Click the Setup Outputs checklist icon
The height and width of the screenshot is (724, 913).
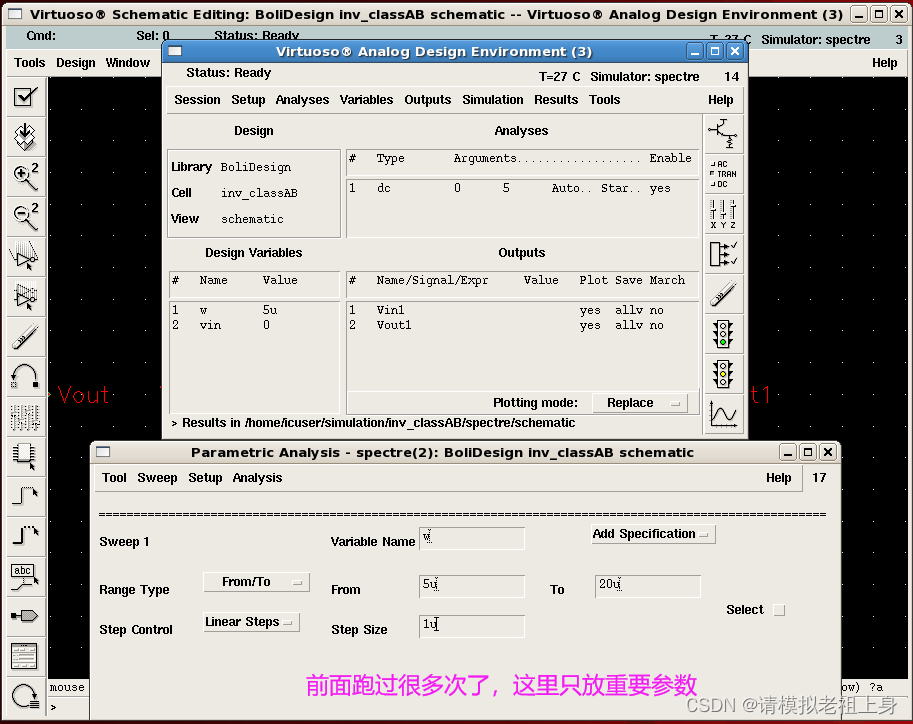723,254
